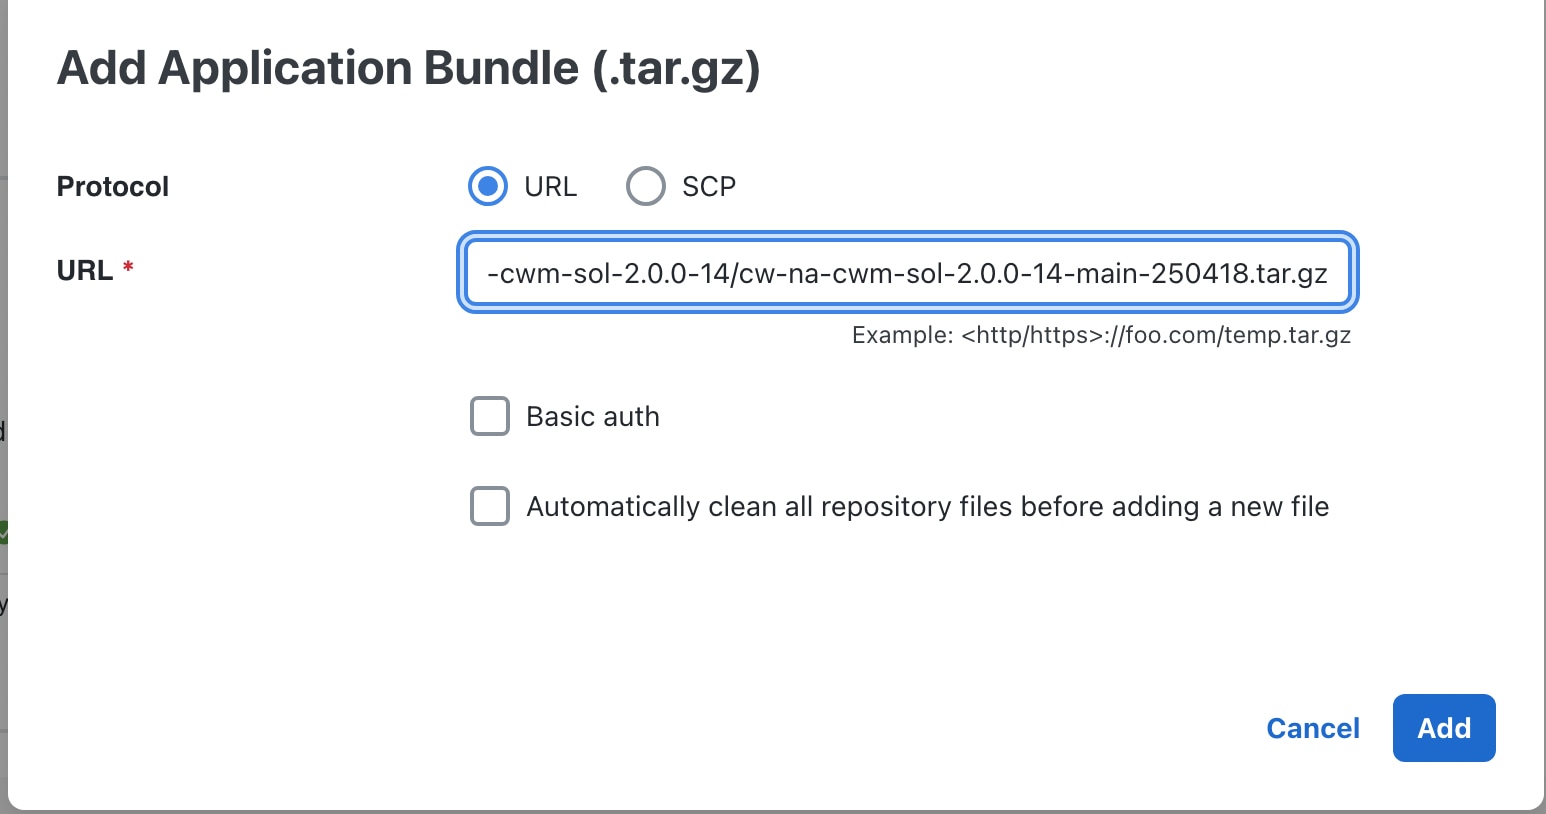Click the green check icon behind dialog edge
Viewport: 1546px width, 814px height.
pos(3,532)
